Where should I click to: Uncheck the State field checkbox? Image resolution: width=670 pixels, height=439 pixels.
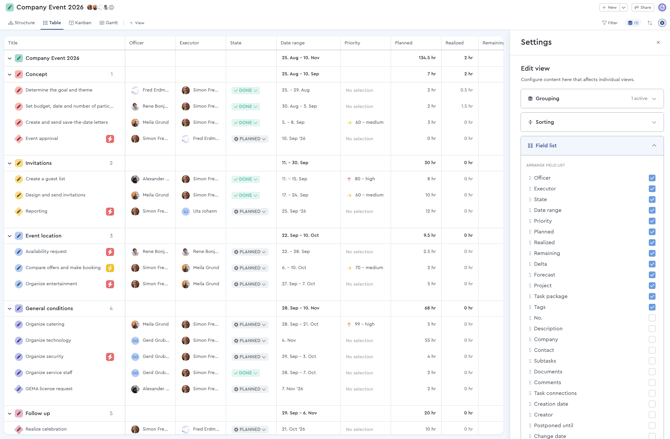tap(652, 199)
